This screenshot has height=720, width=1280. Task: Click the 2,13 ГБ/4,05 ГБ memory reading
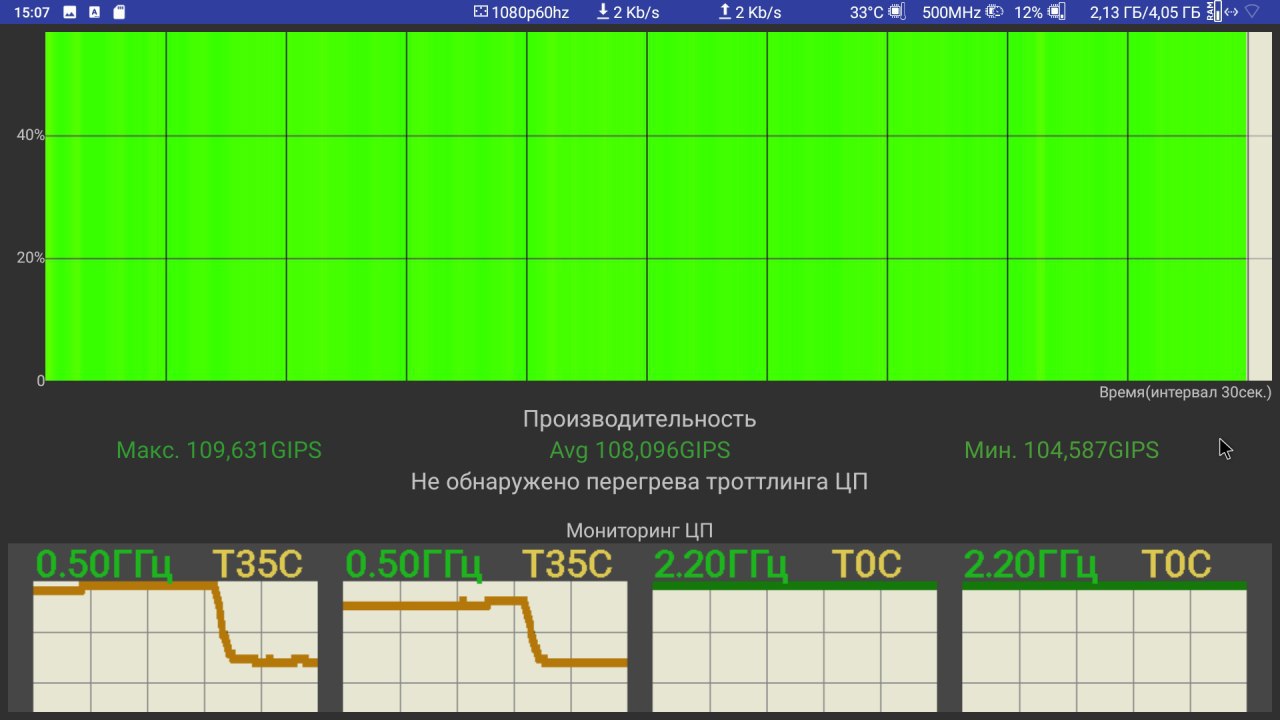(x=1145, y=13)
